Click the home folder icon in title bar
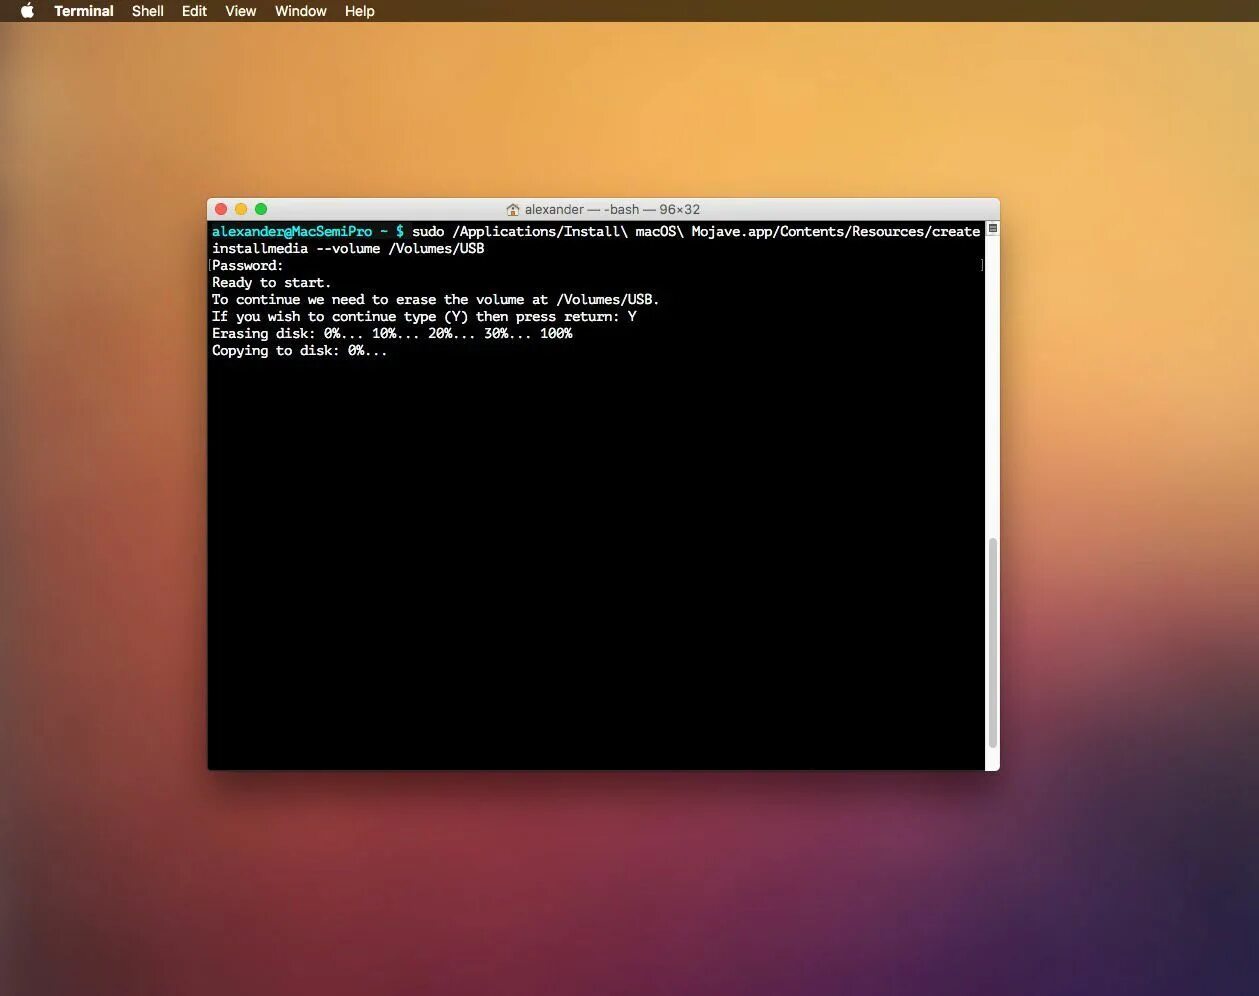 pos(513,210)
